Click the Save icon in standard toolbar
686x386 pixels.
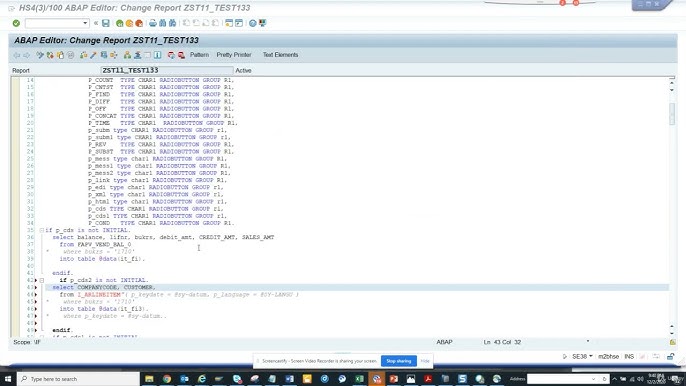pos(106,23)
